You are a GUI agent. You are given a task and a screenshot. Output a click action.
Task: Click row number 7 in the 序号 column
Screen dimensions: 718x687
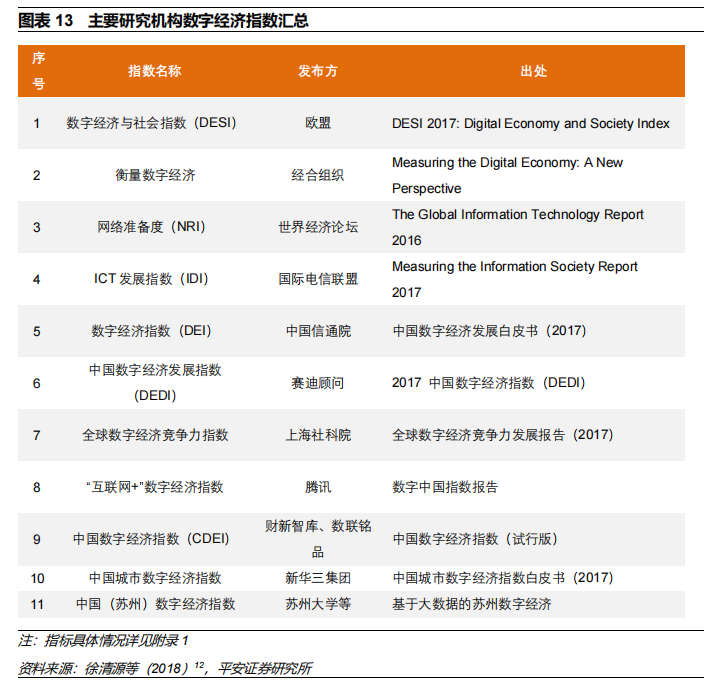37,435
